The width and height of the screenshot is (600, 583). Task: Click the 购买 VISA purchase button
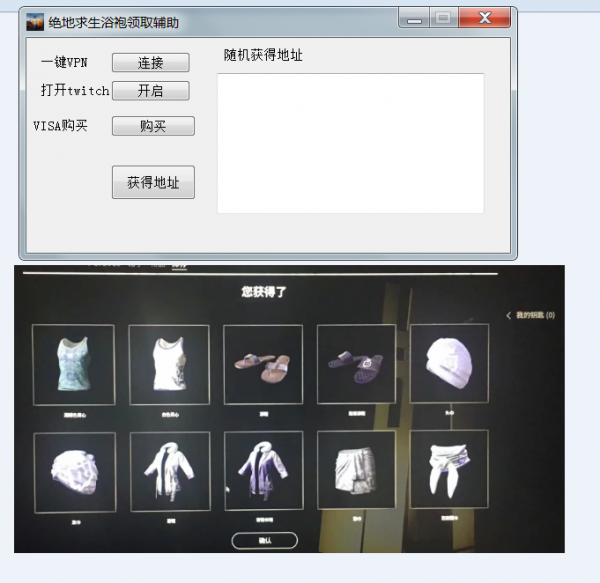click(153, 126)
